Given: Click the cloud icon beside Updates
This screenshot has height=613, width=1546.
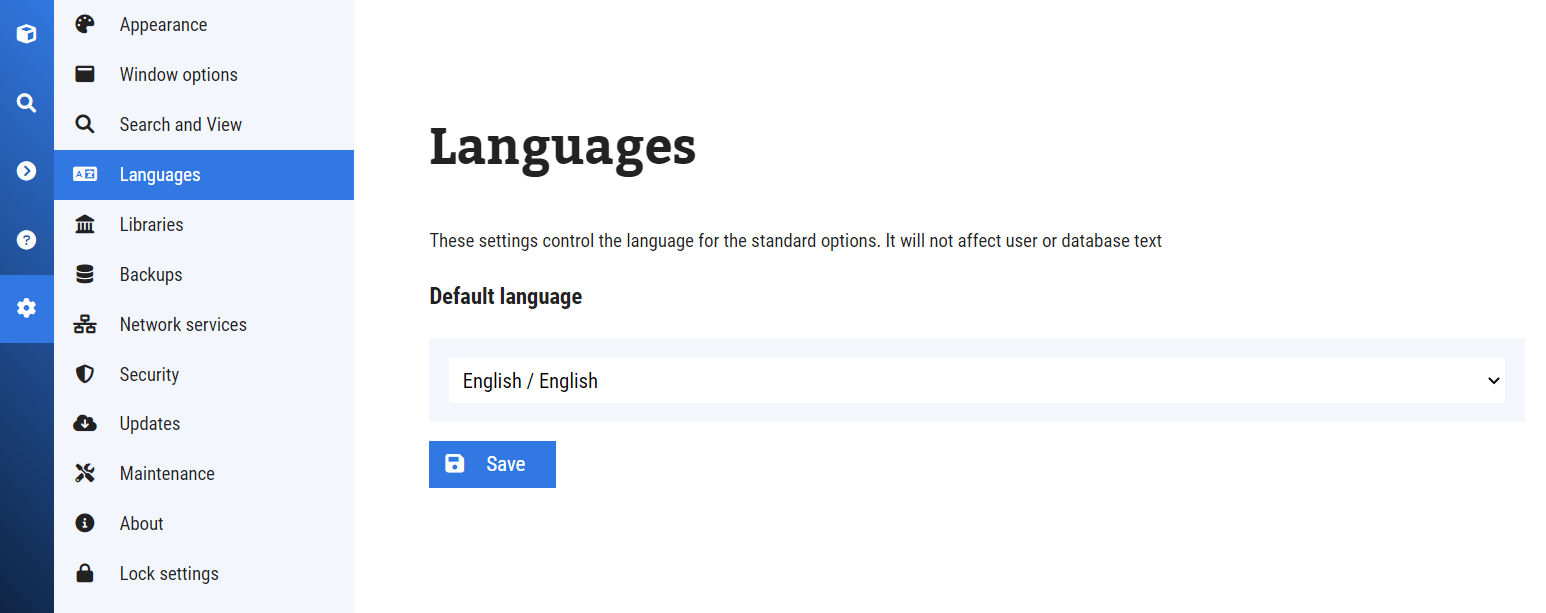Looking at the screenshot, I should click(84, 423).
